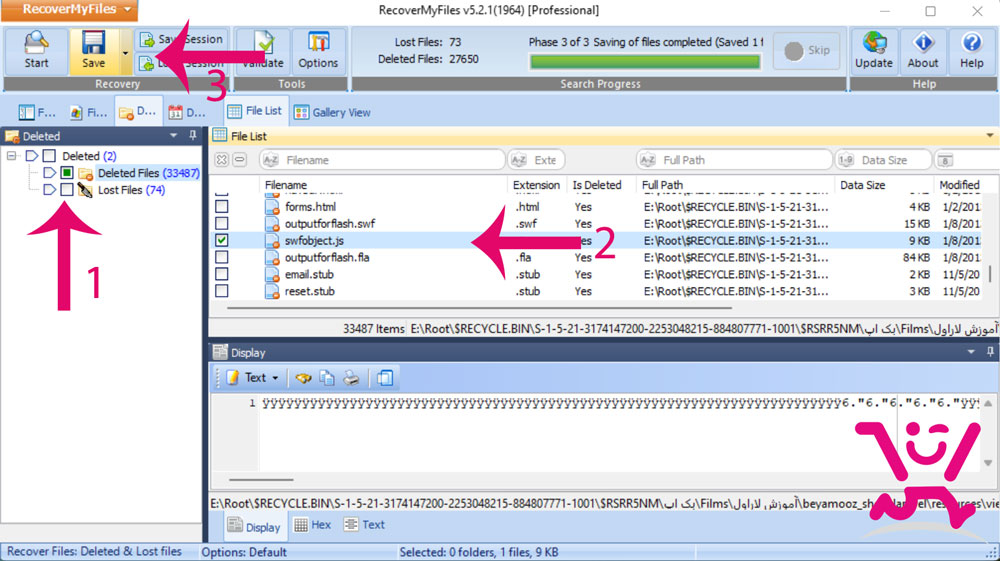Click the Full Path filter input field

pos(735,160)
